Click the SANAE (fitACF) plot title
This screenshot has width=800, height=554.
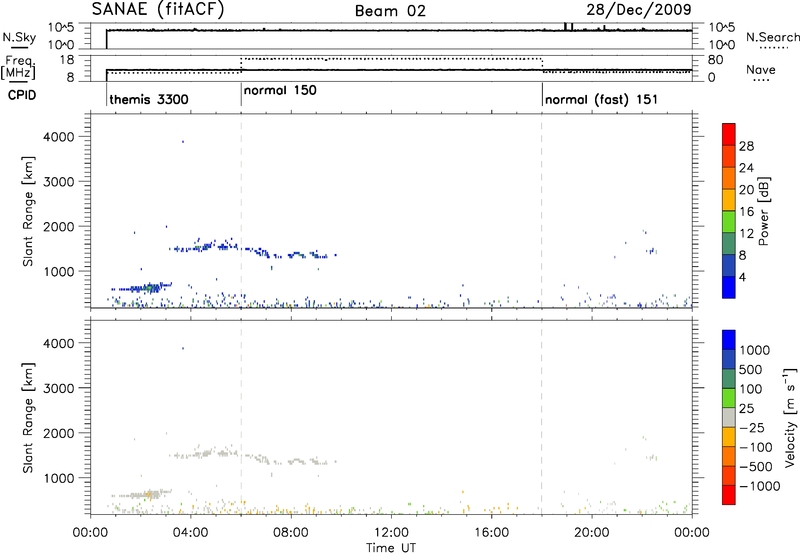[158, 9]
